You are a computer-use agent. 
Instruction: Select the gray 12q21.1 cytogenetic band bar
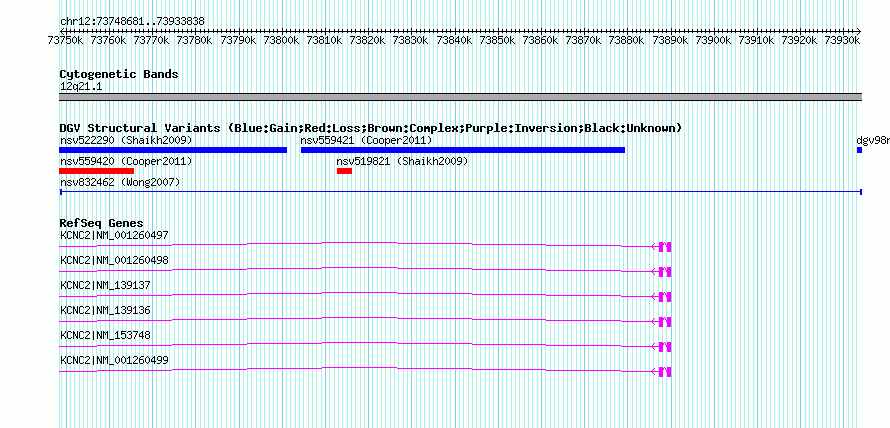click(x=460, y=97)
